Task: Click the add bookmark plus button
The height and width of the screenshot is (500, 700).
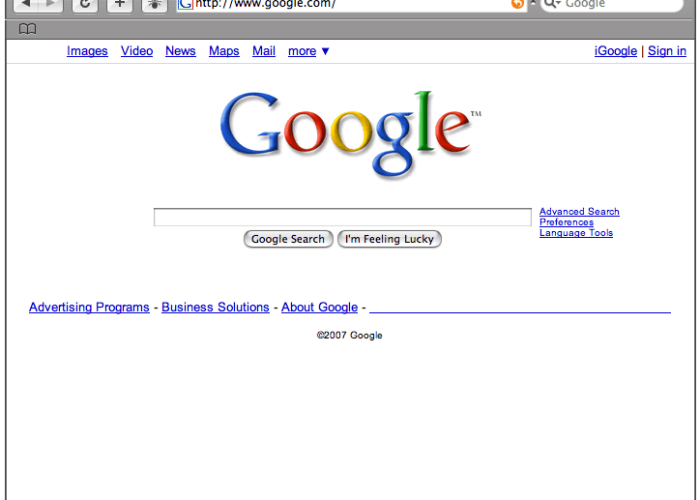Action: (x=119, y=5)
